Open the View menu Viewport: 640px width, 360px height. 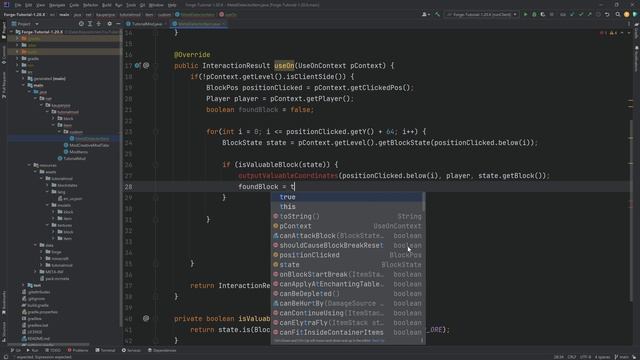(40, 5)
